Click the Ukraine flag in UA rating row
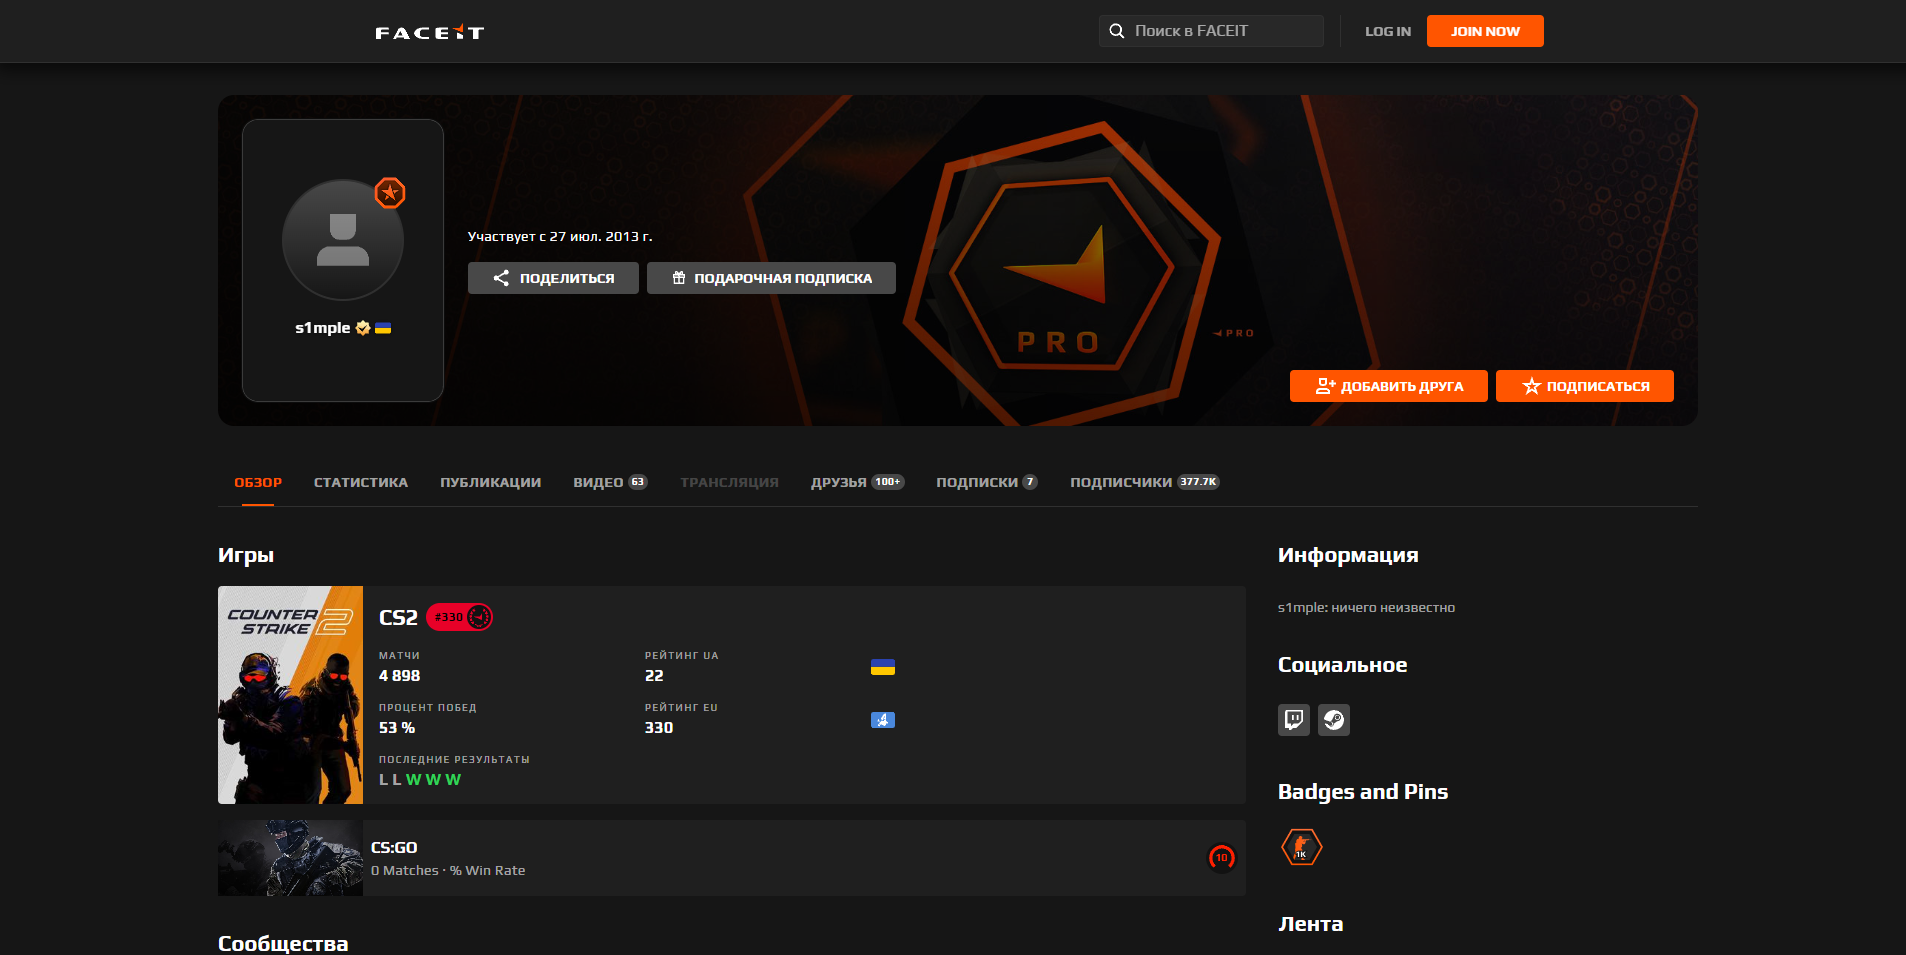Screen dimensions: 1906x955 (x=883, y=668)
